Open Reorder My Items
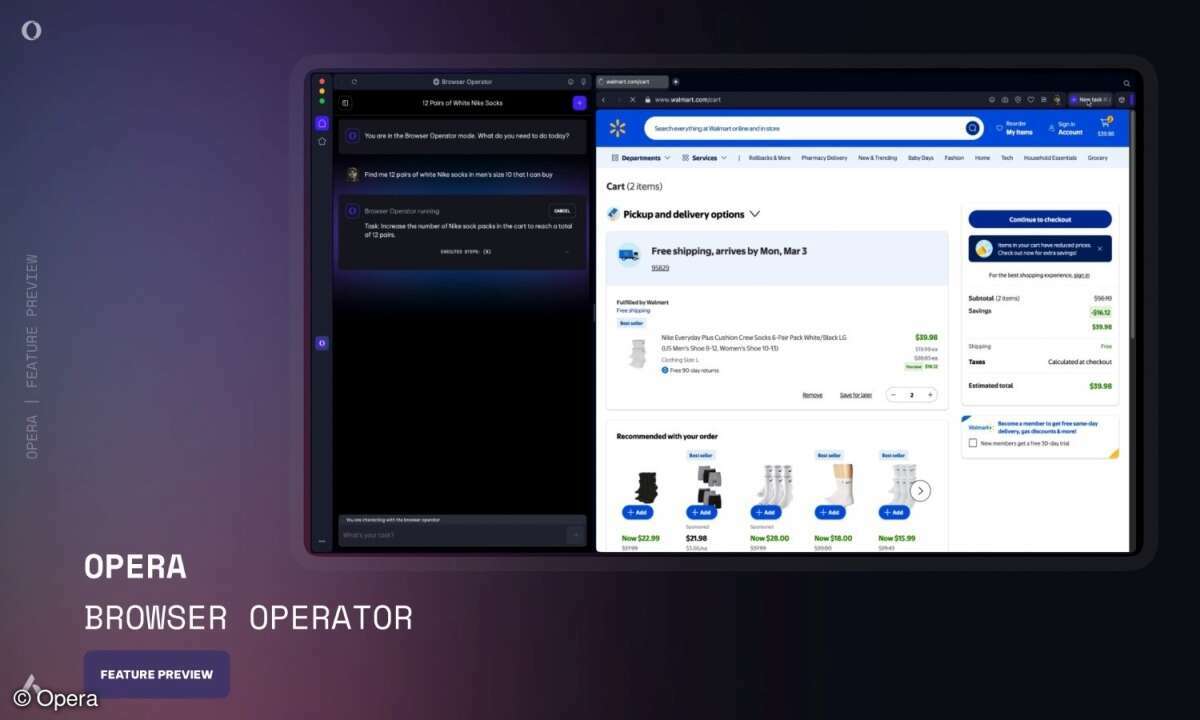The image size is (1200, 720). 1014,128
